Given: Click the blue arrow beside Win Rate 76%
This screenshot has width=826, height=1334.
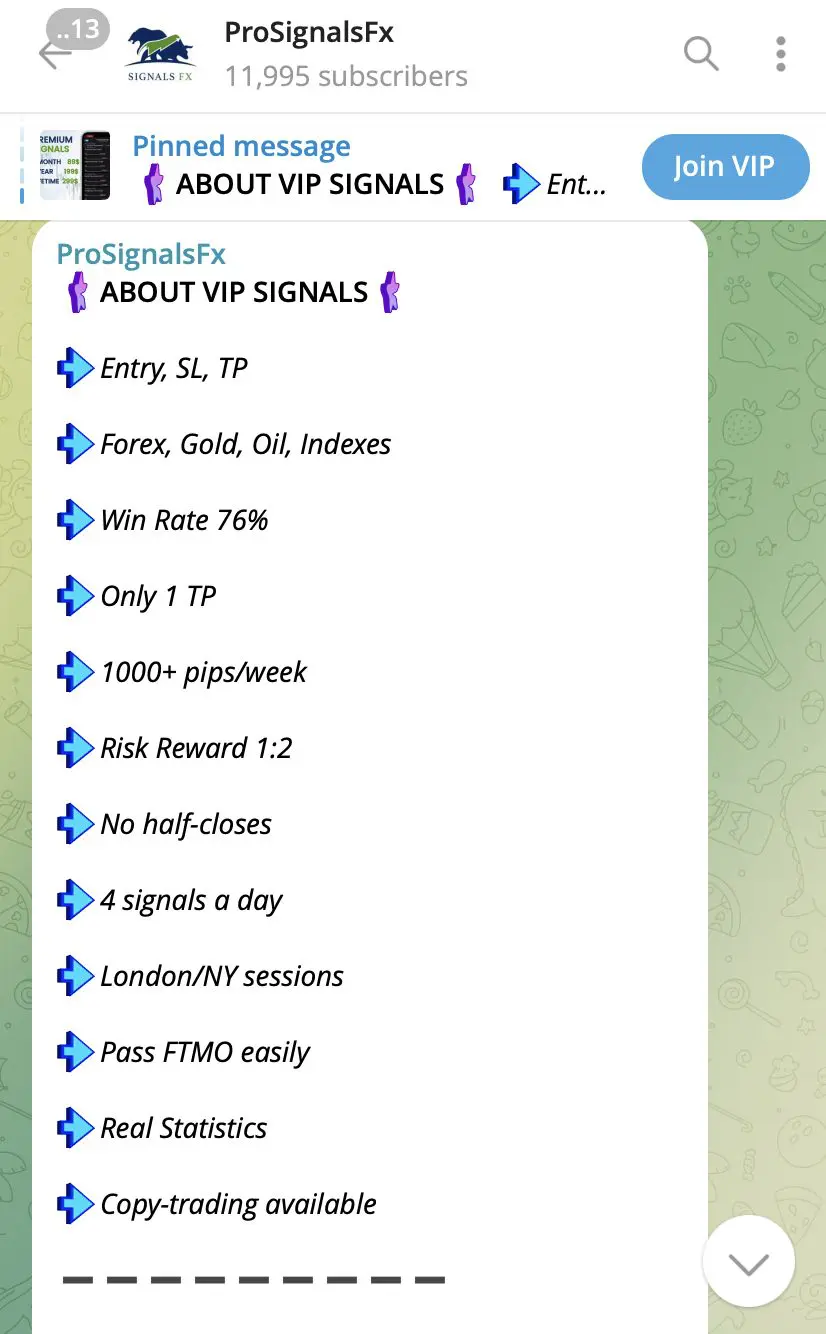Looking at the screenshot, I should (x=75, y=520).
